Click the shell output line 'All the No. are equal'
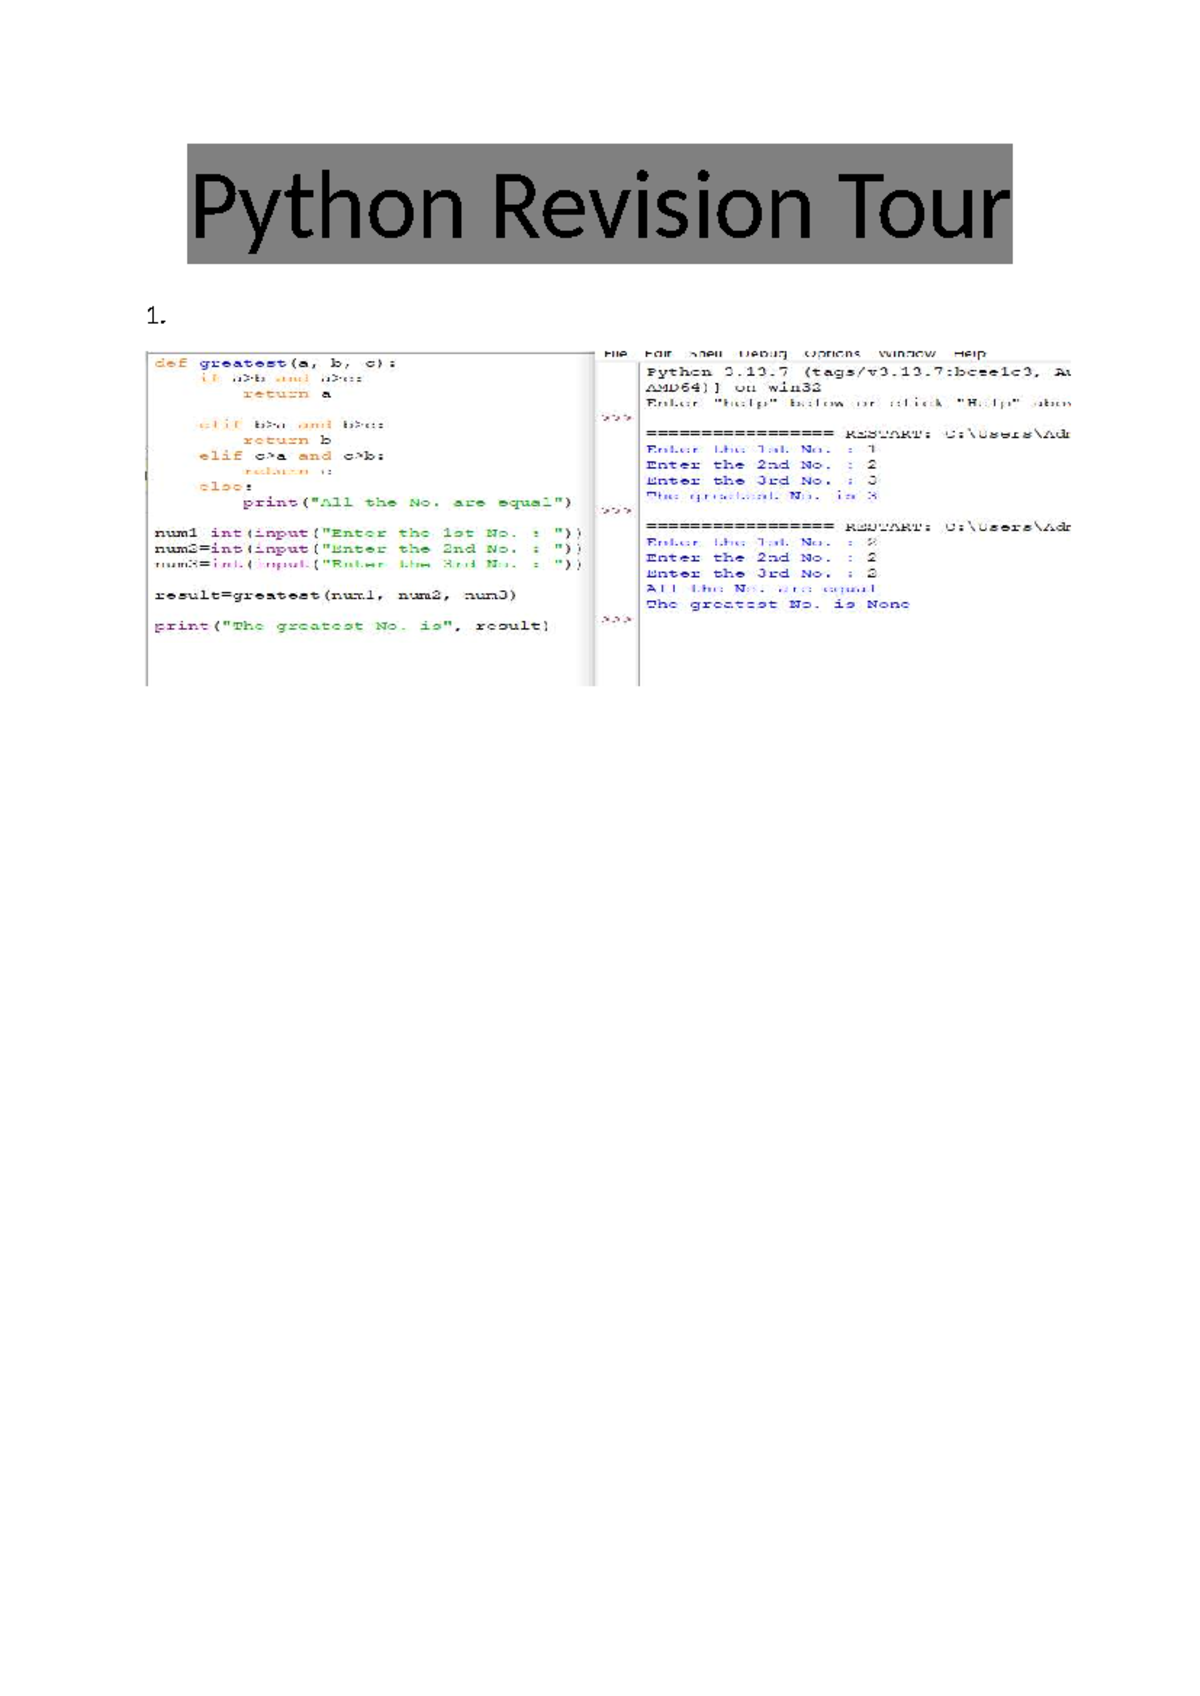The width and height of the screenshot is (1200, 1696). 761,588
